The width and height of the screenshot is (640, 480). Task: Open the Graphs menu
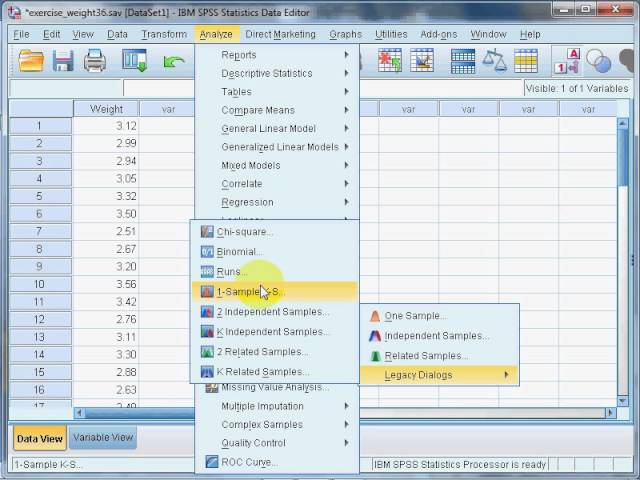click(x=345, y=34)
